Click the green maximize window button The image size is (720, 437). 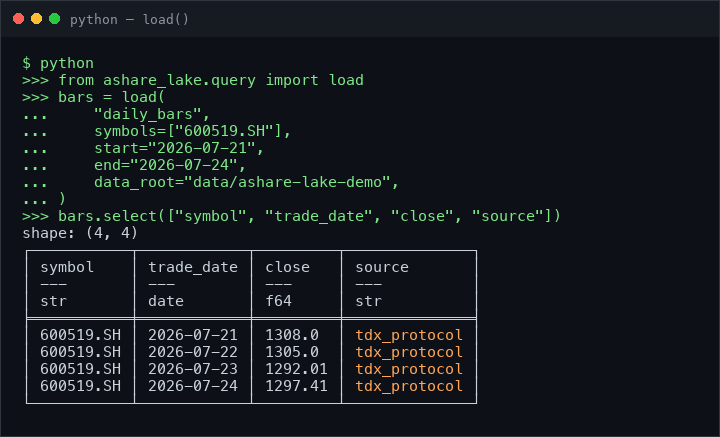(55, 19)
